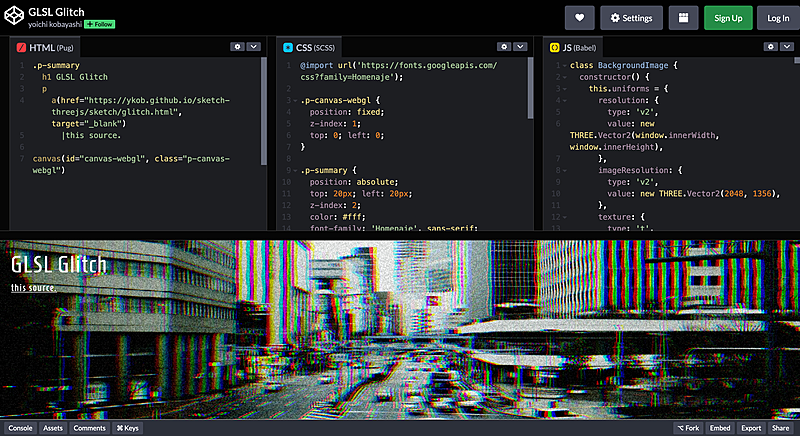Click the Fork button in footer

pos(687,428)
